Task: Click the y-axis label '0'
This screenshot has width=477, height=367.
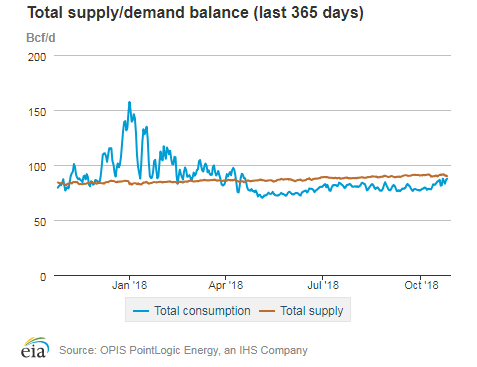Action: (x=43, y=277)
